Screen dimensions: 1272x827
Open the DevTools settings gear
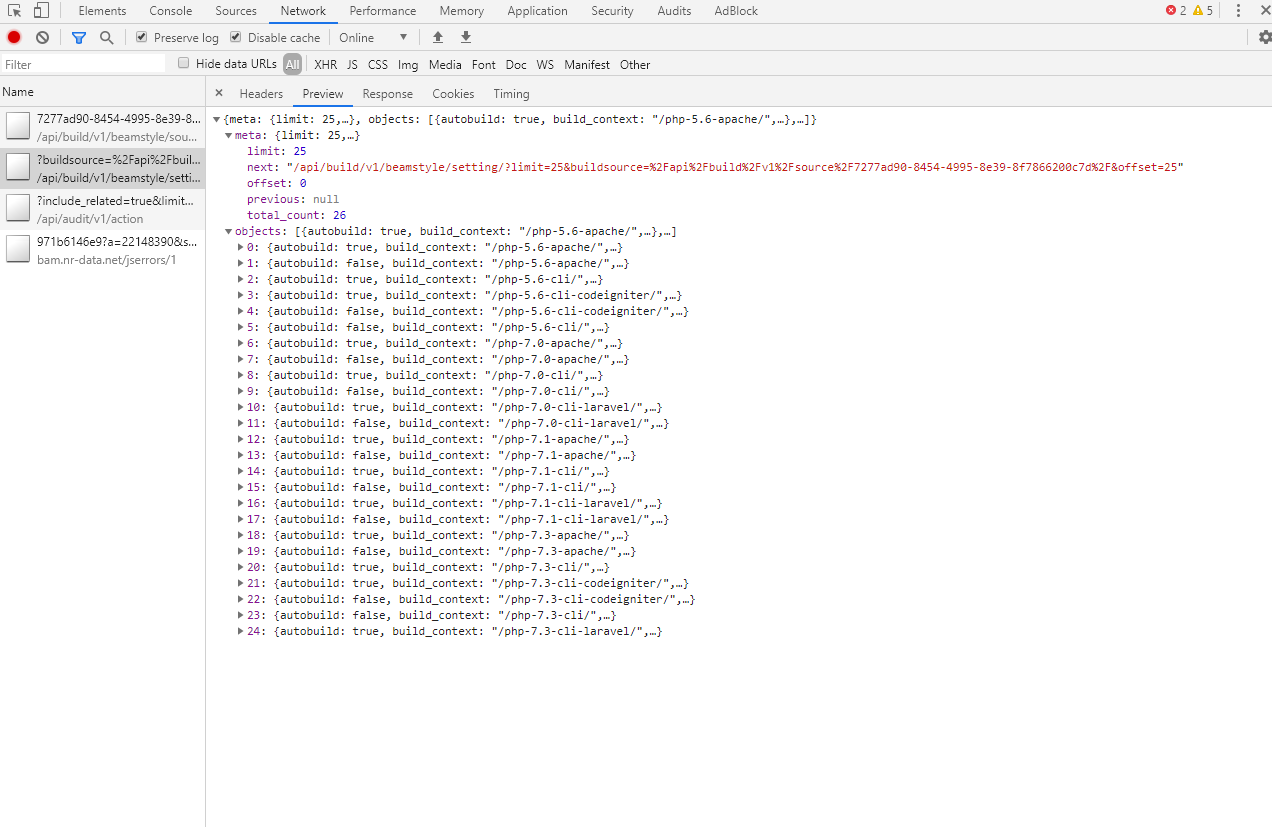(1264, 36)
